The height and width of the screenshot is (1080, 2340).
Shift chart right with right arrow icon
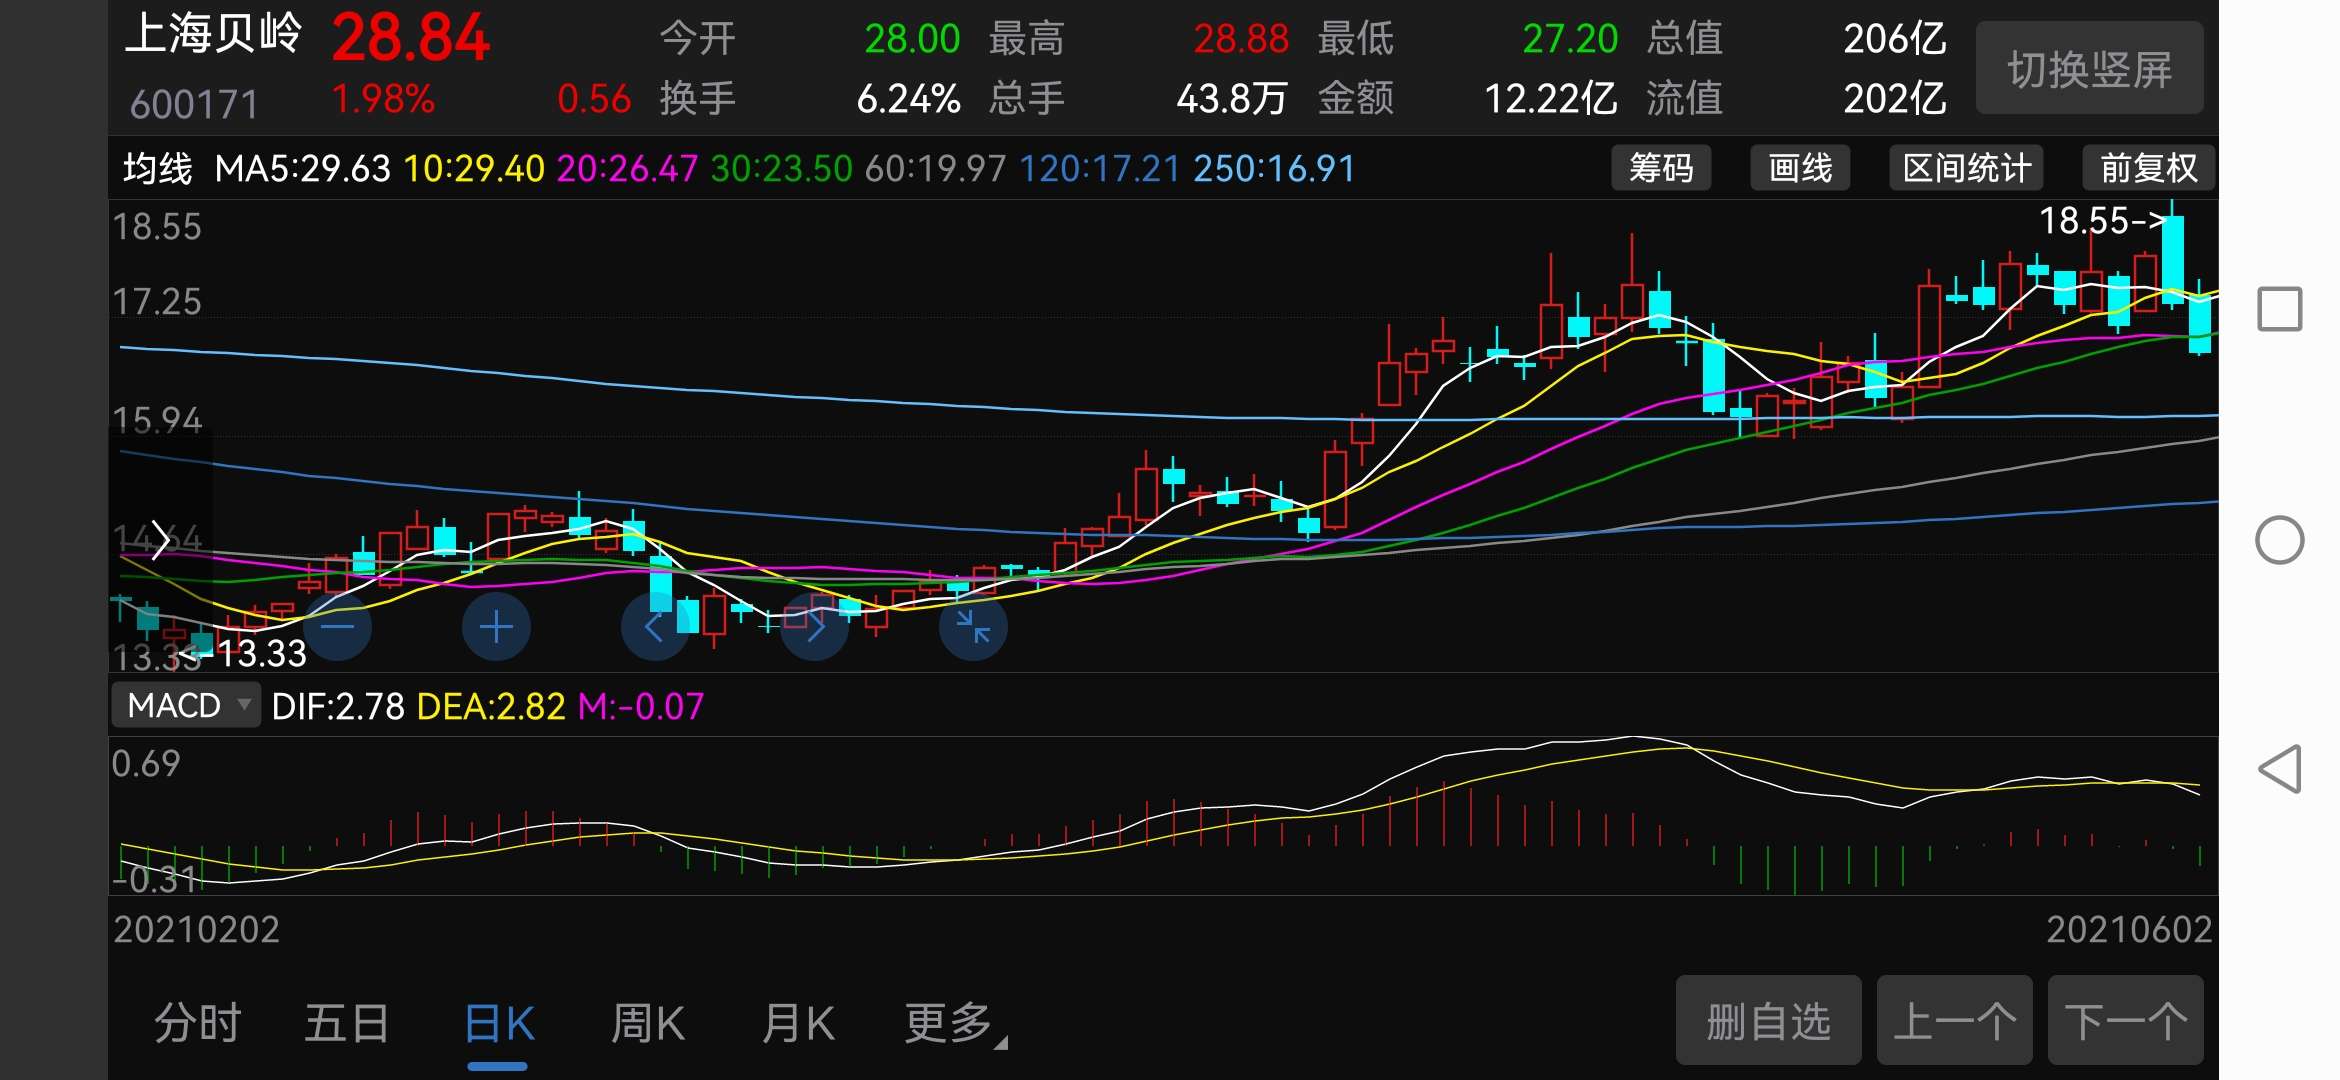(814, 627)
